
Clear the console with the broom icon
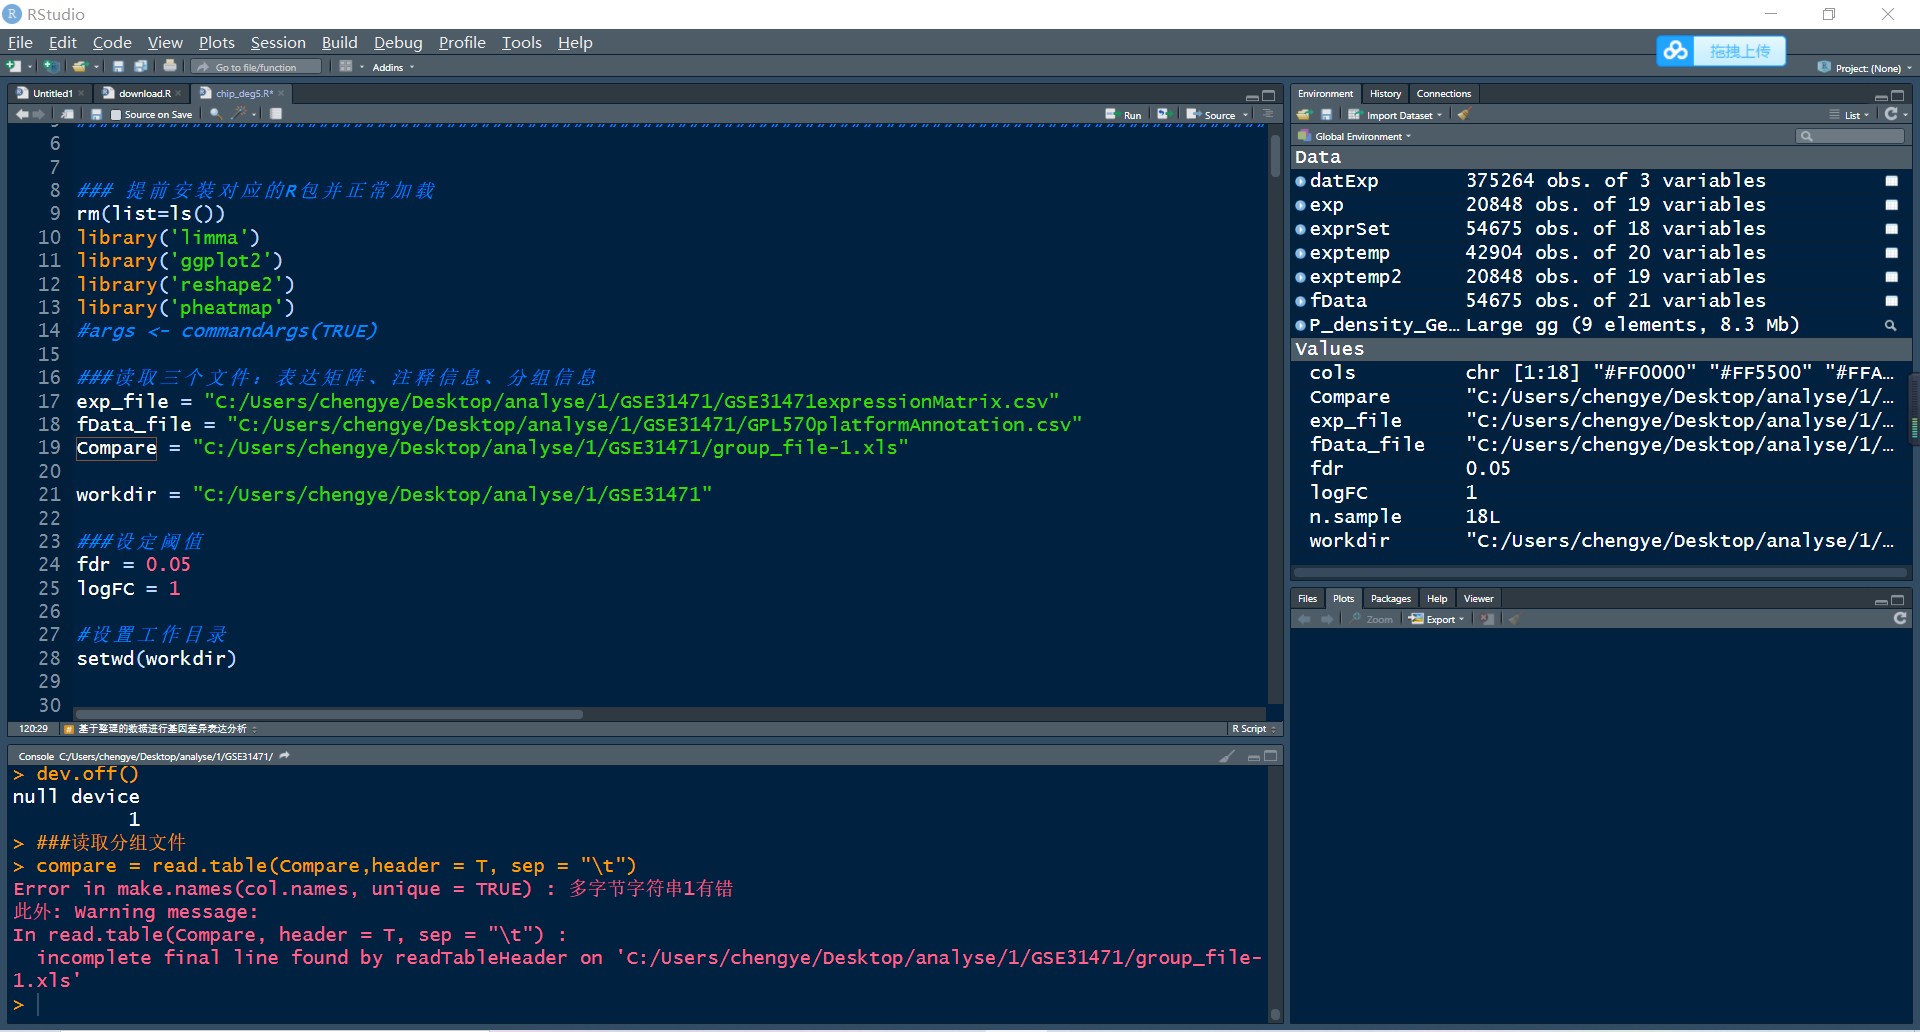pyautogui.click(x=1227, y=757)
